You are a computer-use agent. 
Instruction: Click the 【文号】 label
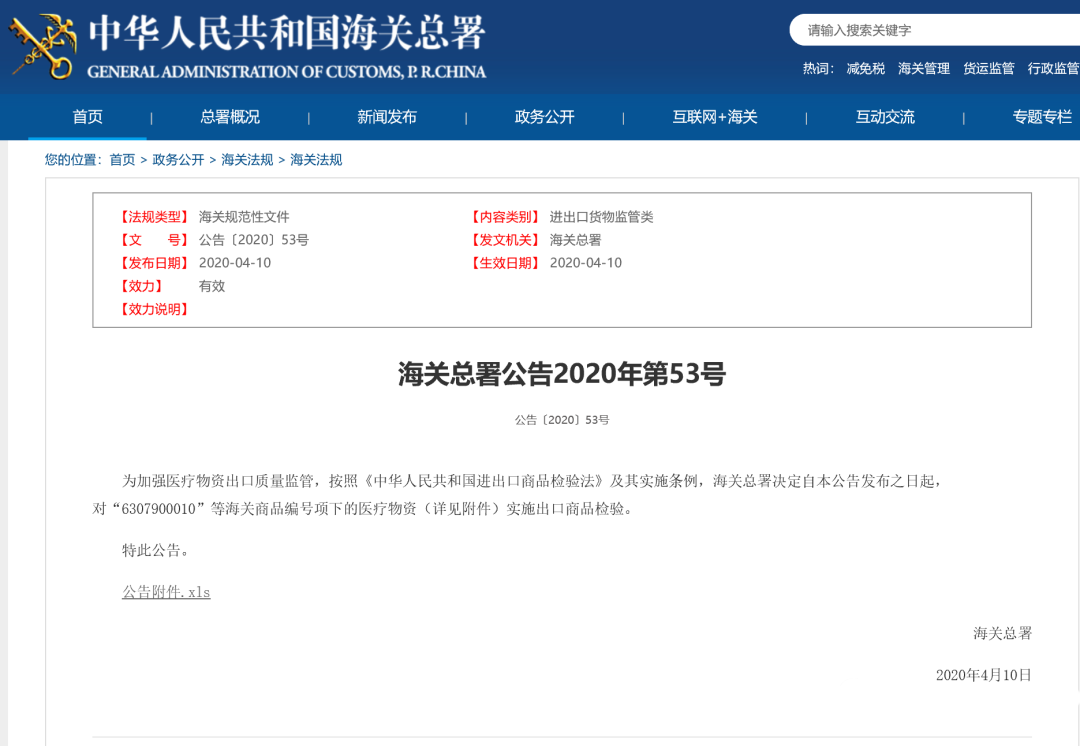(152, 240)
